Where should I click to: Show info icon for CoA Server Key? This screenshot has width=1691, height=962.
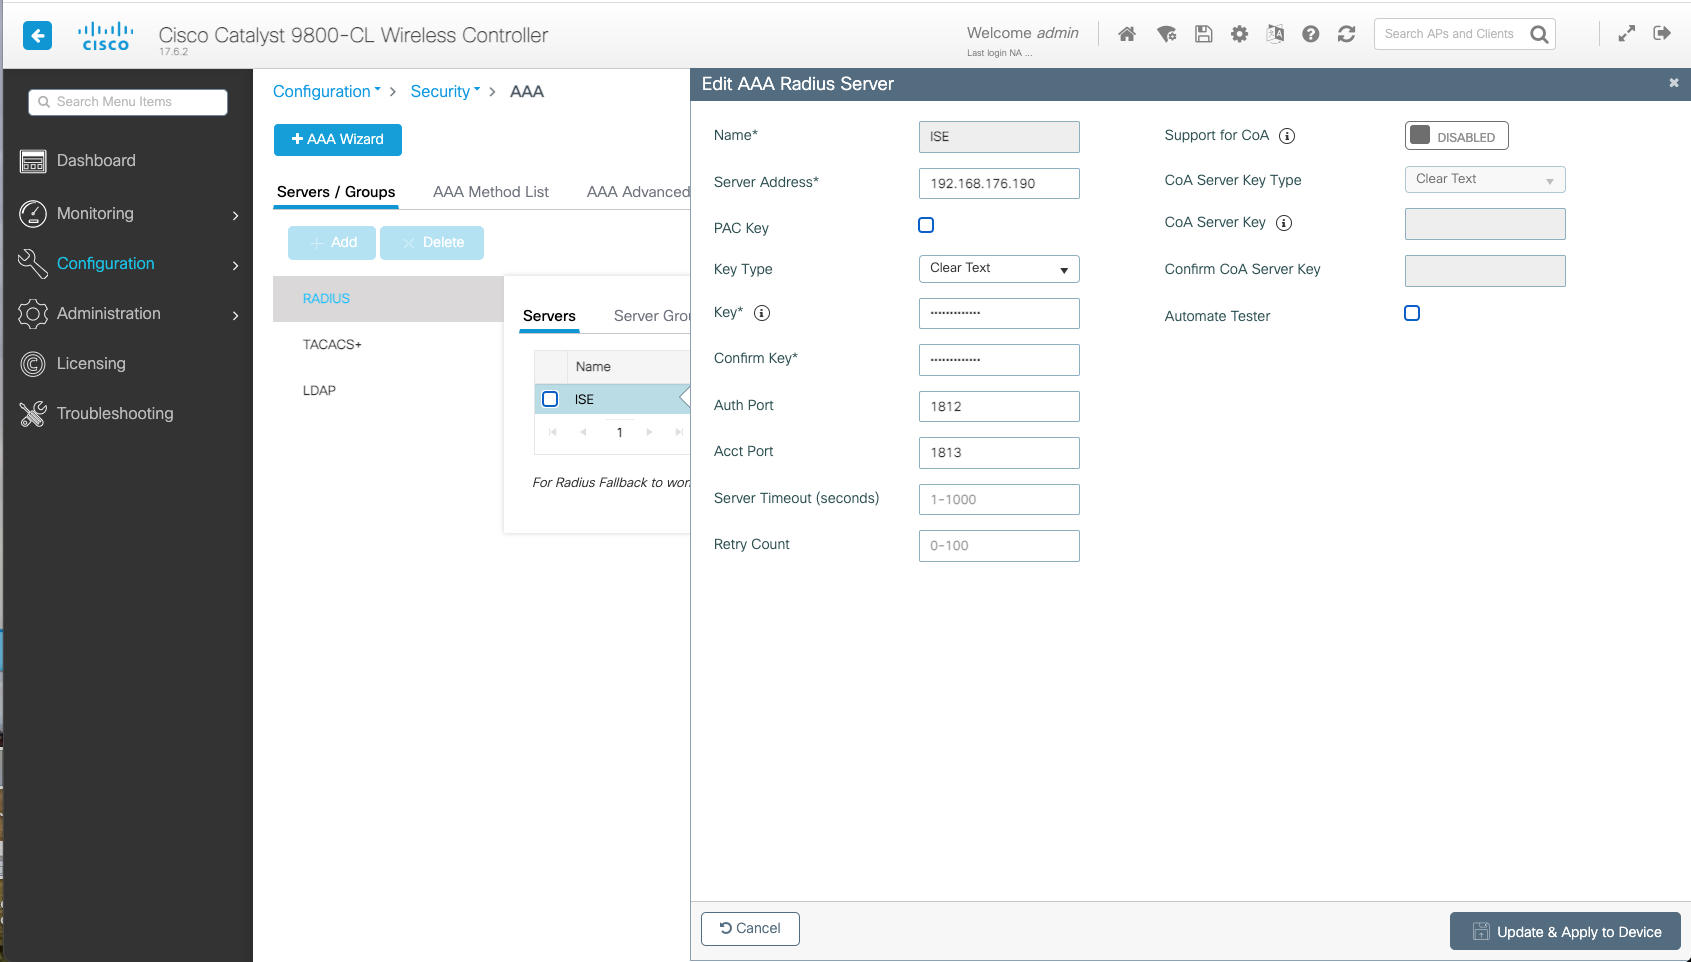[x=1284, y=223]
